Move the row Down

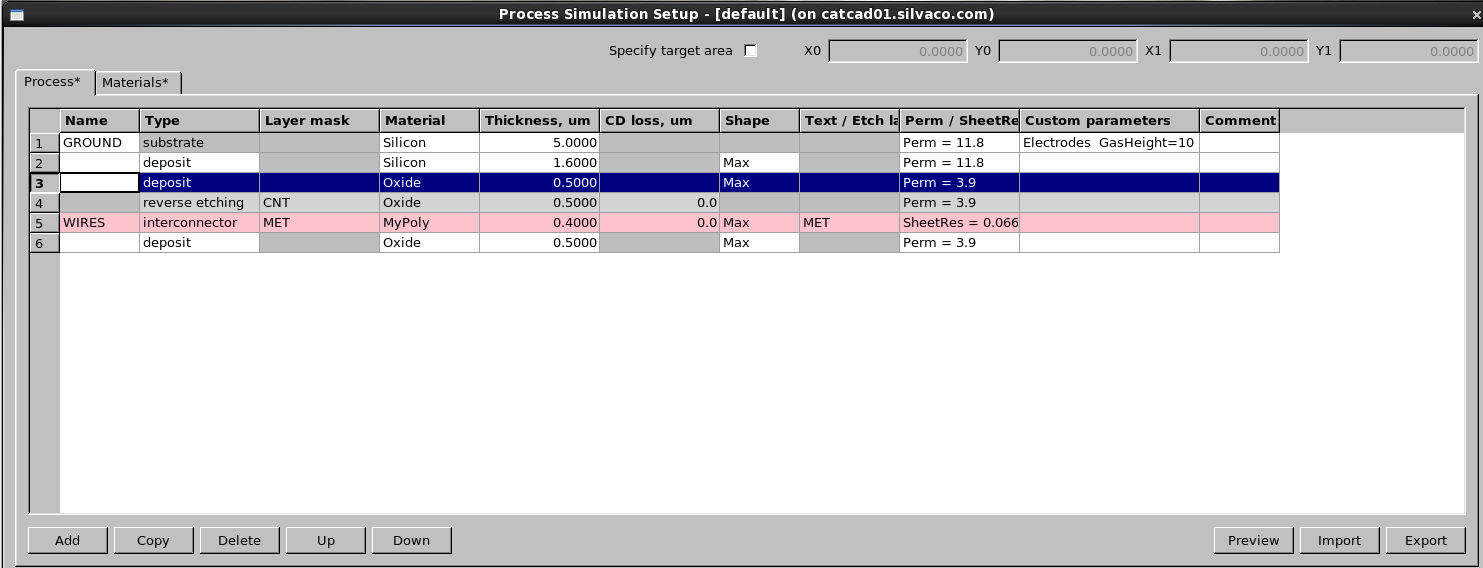pos(411,540)
